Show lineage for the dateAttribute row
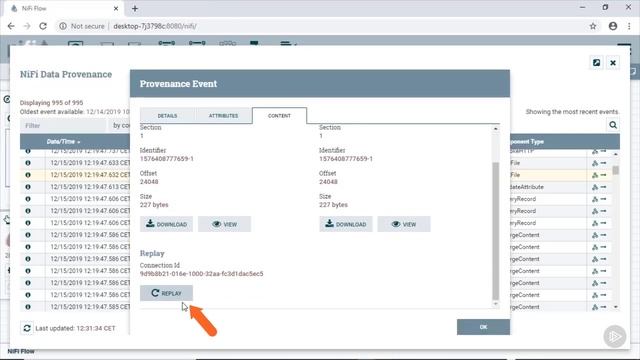This screenshot has width=640, height=360. pyautogui.click(x=595, y=187)
